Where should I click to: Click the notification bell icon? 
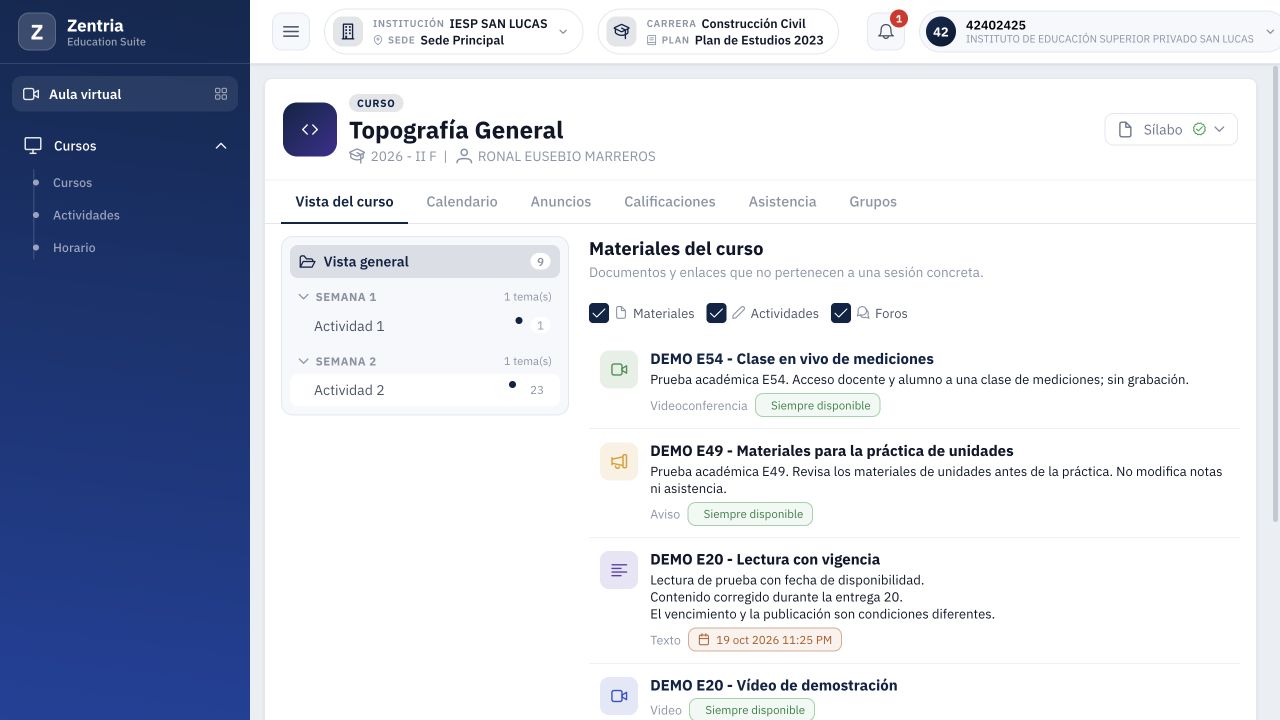pyautogui.click(x=886, y=32)
